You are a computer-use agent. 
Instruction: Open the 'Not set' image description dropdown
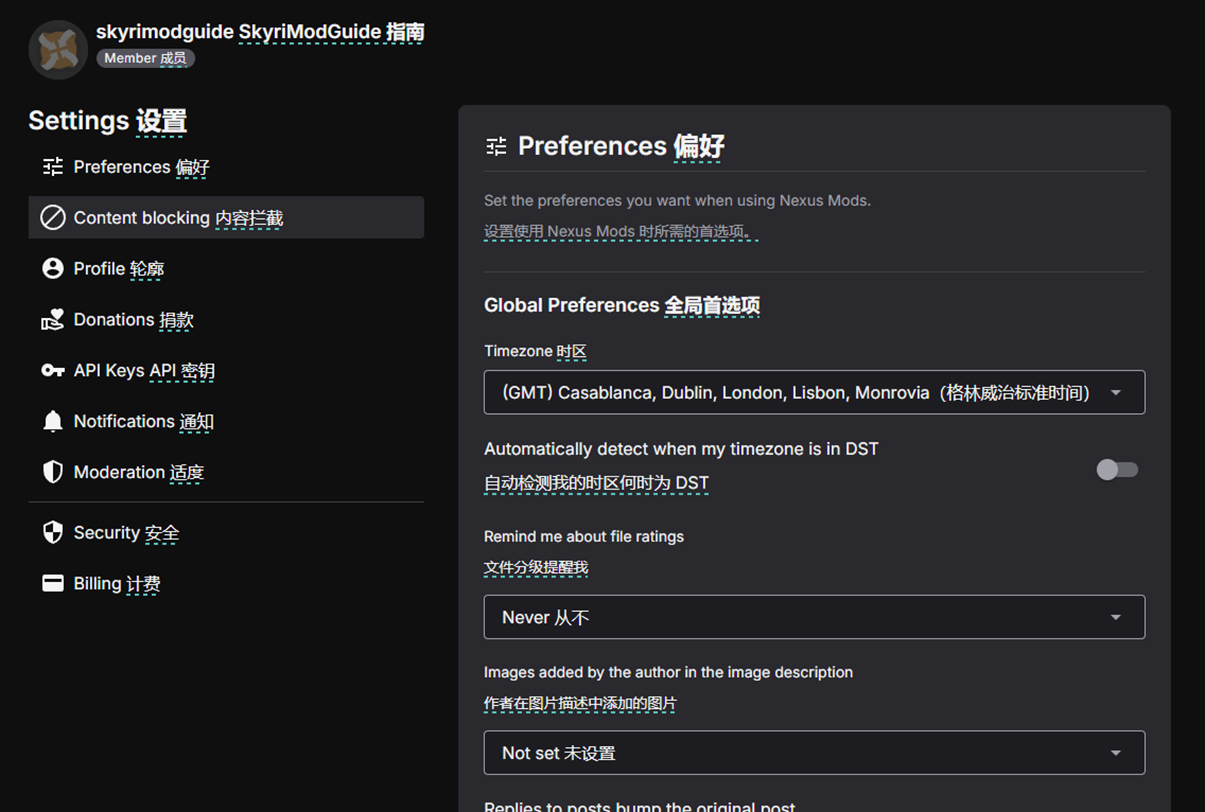(x=814, y=752)
